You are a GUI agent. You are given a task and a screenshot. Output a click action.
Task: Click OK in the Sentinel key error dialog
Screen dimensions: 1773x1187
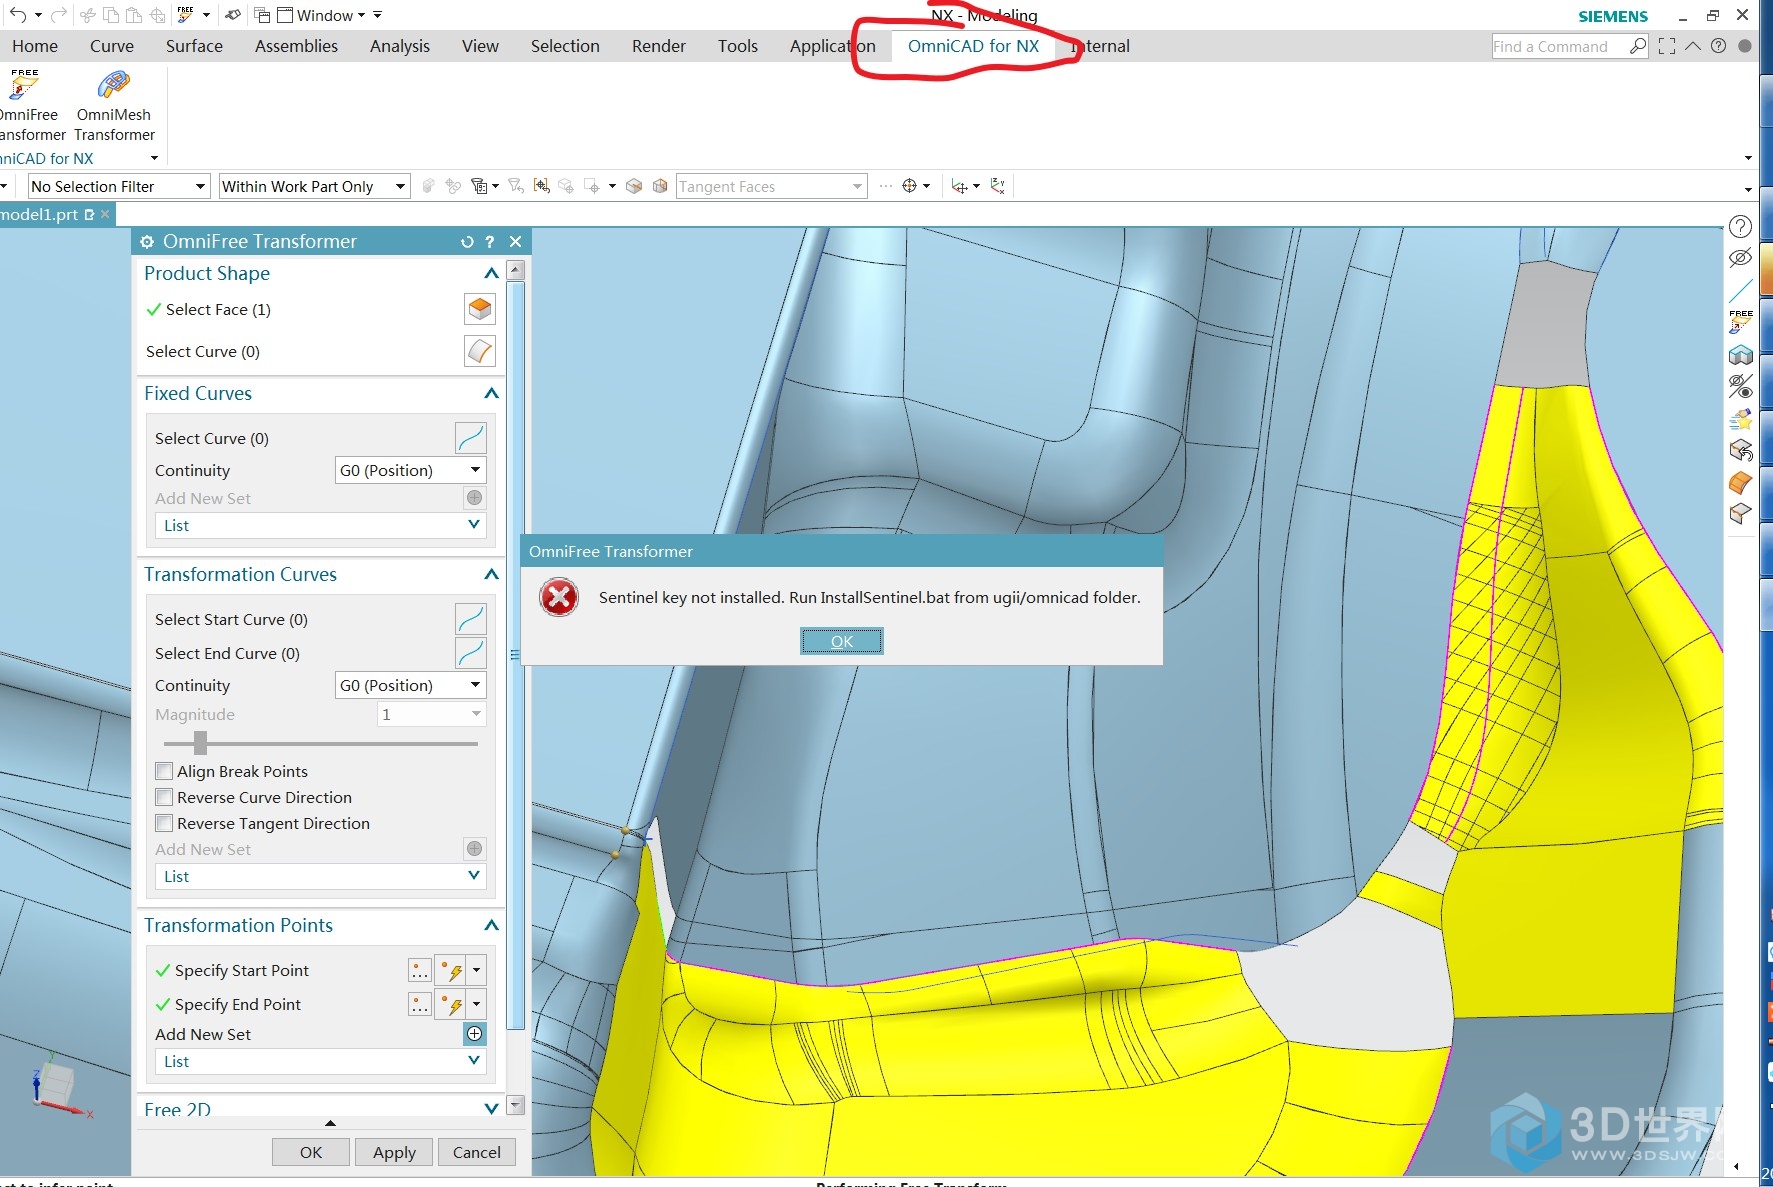(x=842, y=641)
